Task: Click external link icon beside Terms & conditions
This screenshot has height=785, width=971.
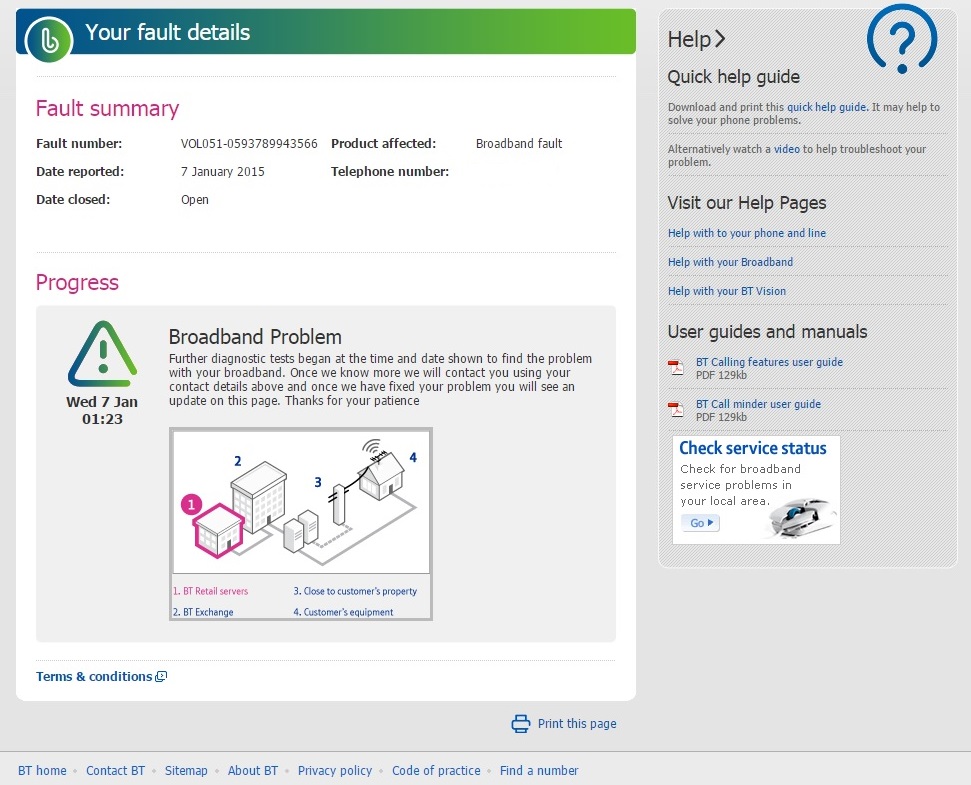Action: tap(161, 677)
